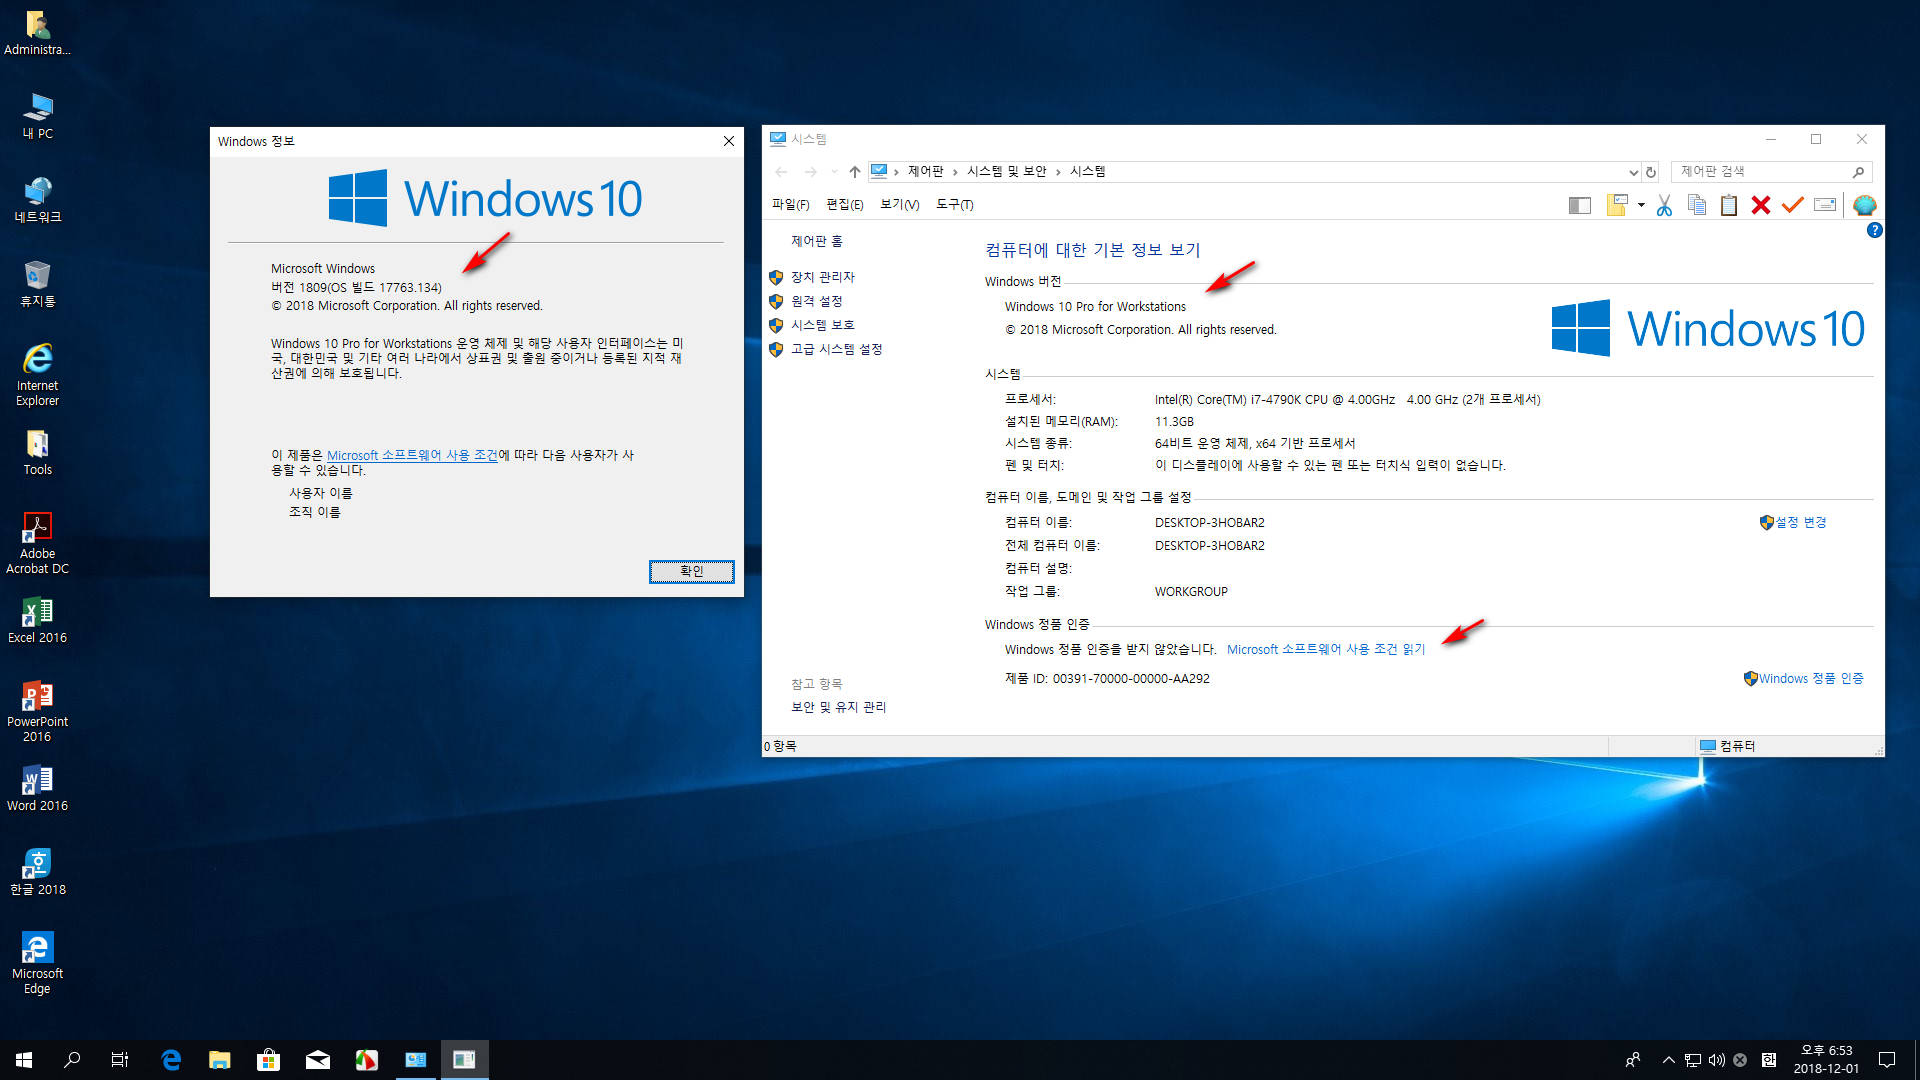Select the Adobe Acrobat DC desktop icon
The height and width of the screenshot is (1080, 1920).
pos(37,543)
